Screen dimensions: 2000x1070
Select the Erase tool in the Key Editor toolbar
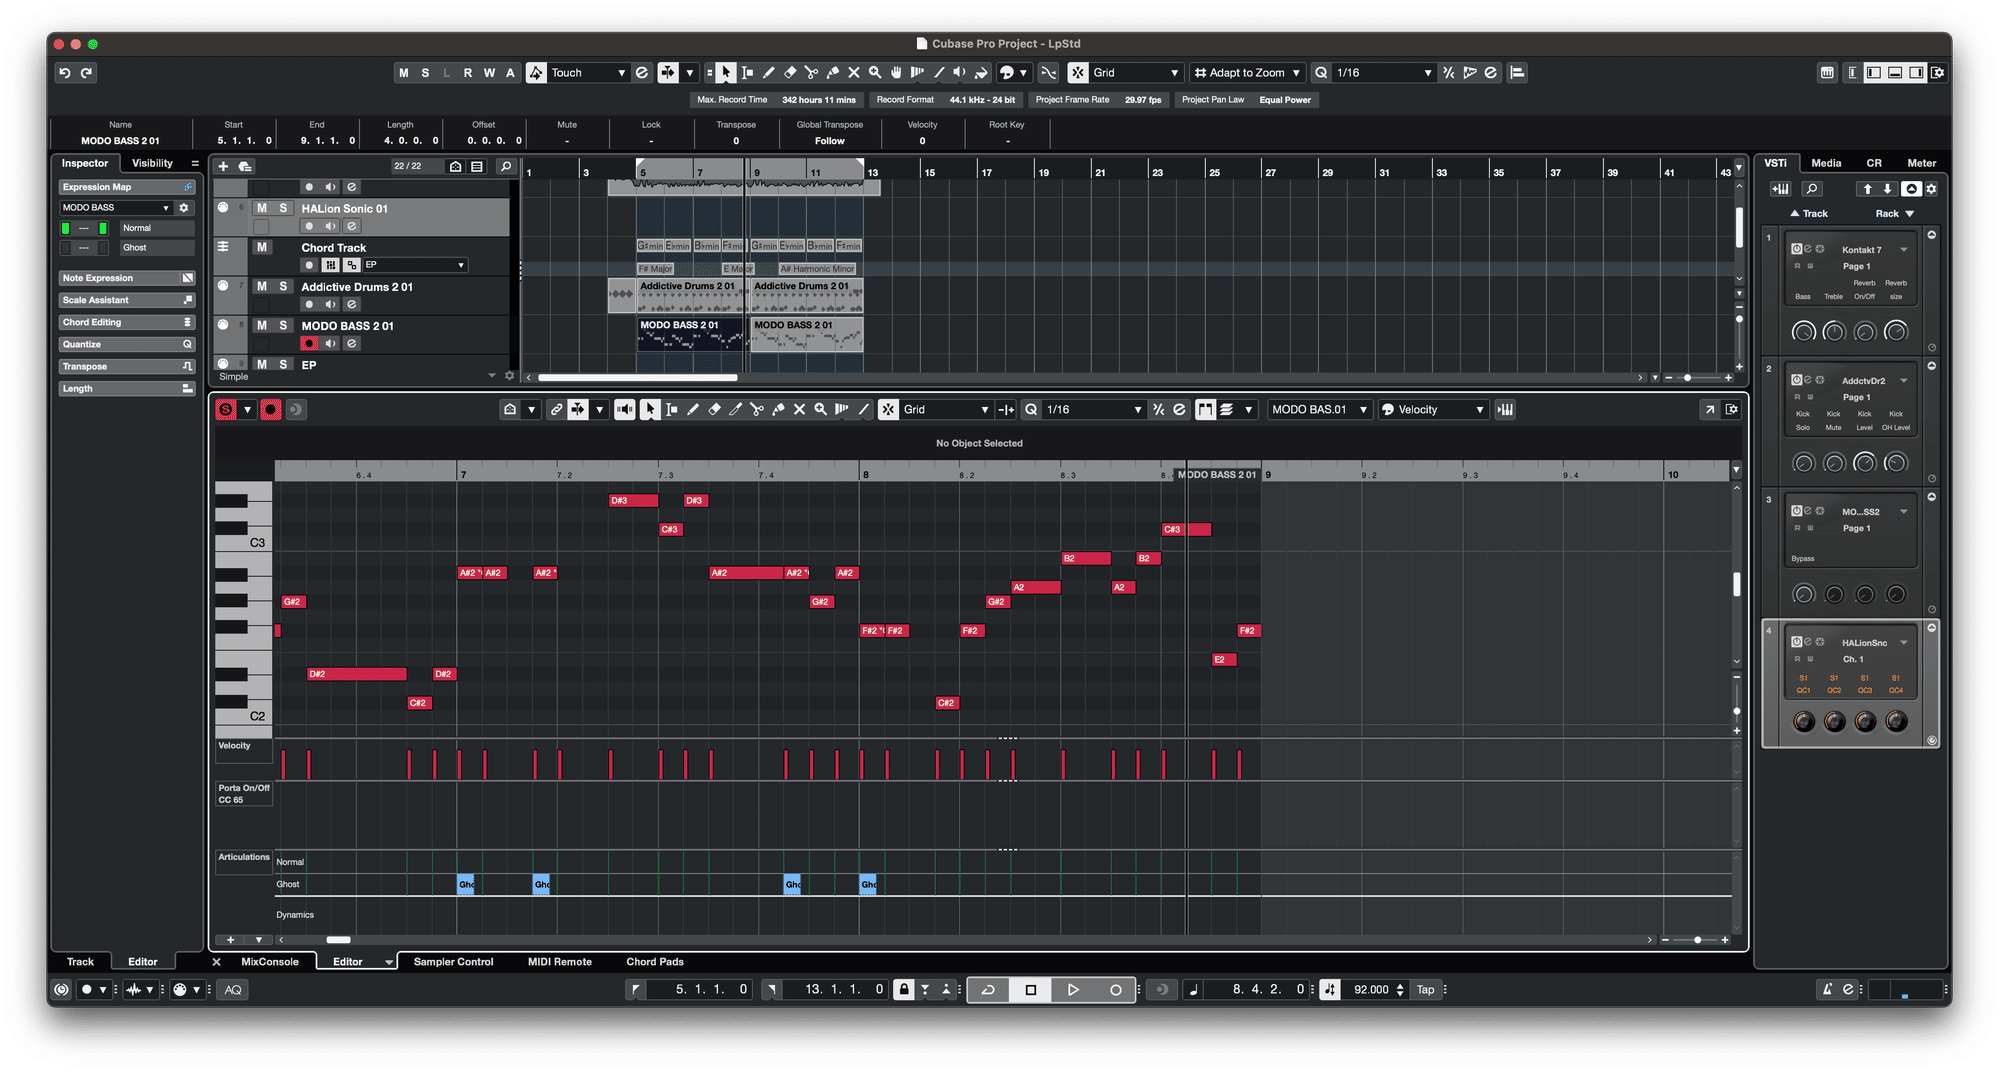[714, 409]
